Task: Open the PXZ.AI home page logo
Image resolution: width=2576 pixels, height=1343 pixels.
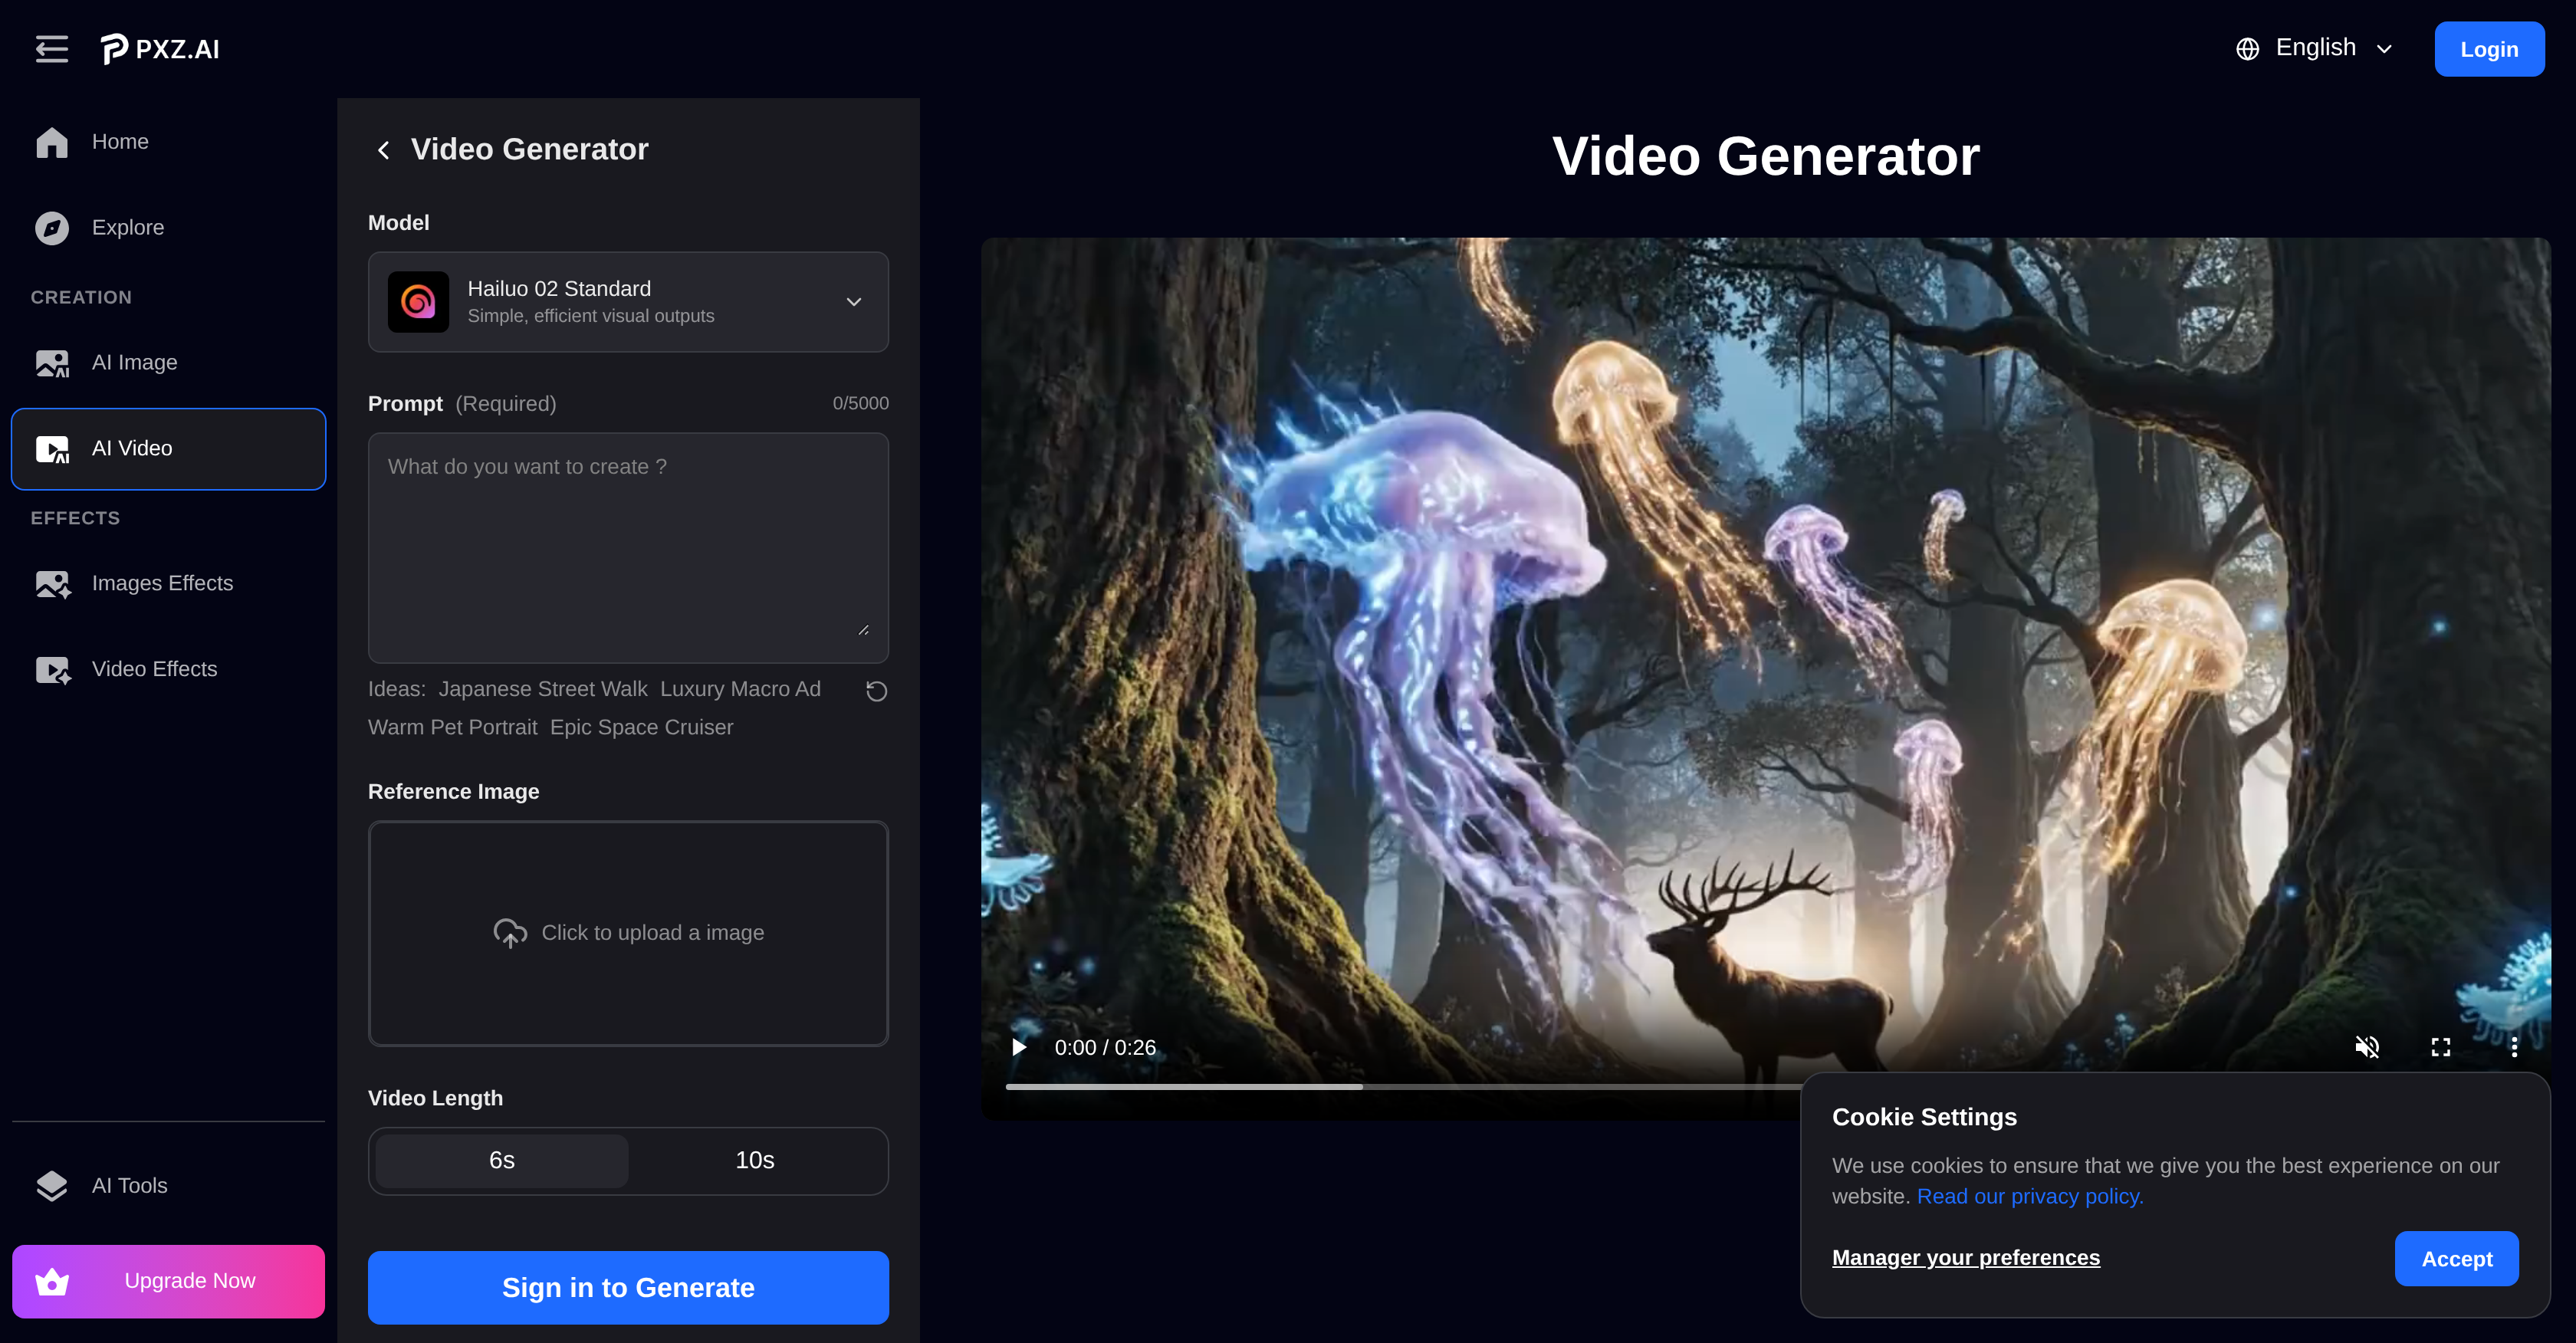Action: pos(160,48)
